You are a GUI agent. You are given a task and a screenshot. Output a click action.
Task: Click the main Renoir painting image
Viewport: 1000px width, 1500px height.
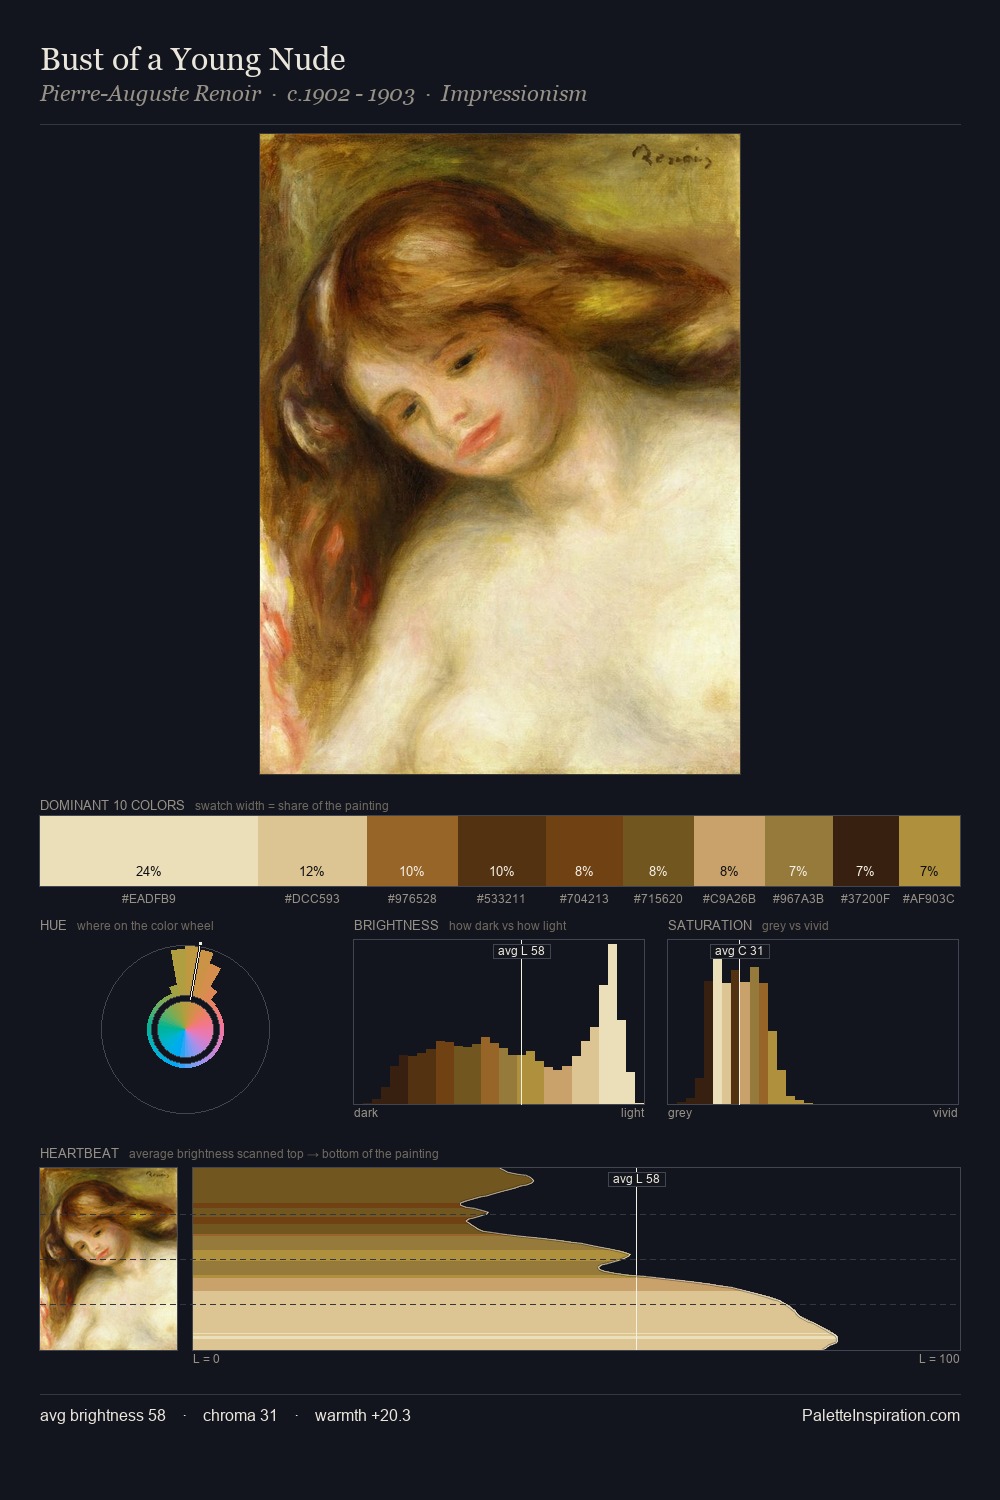pos(500,454)
